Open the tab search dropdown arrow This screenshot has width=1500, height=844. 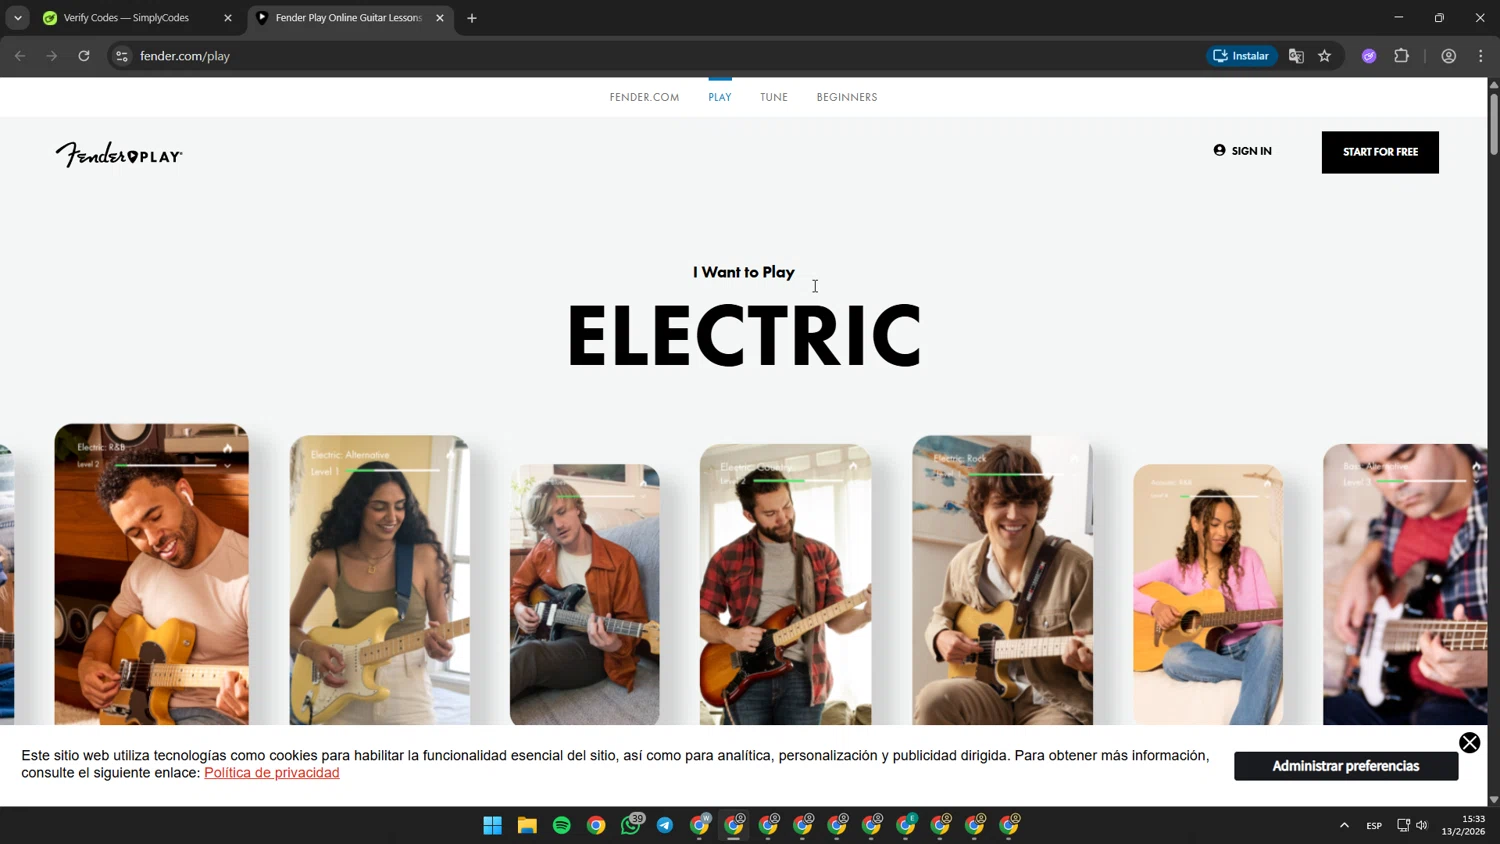point(18,18)
